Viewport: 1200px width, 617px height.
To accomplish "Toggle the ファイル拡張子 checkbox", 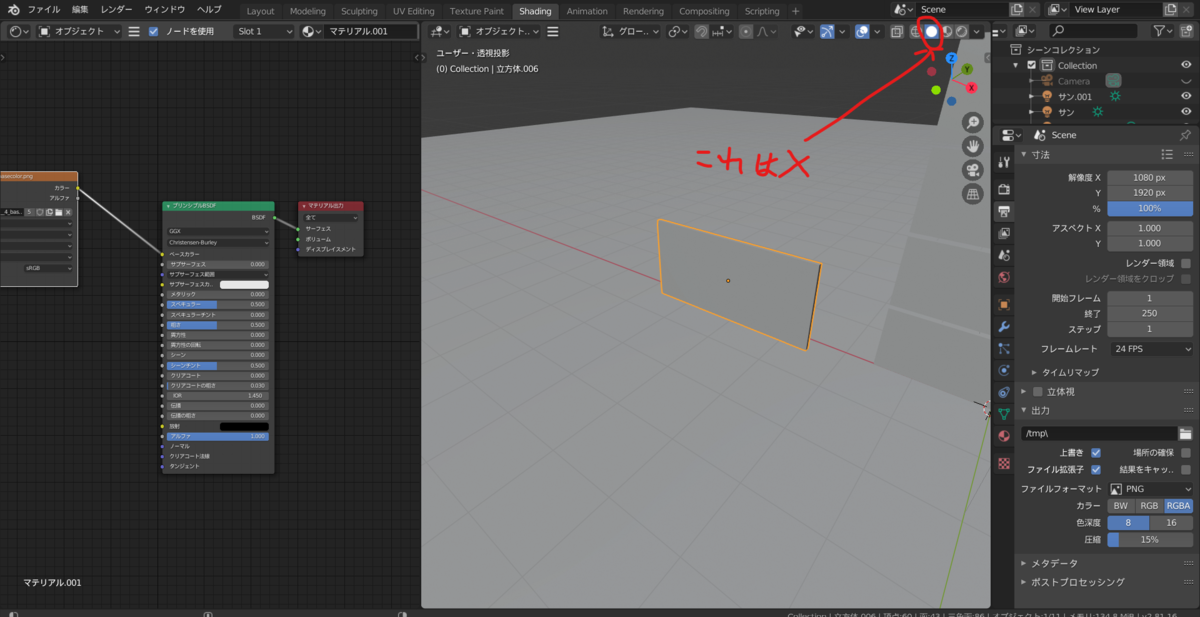I will (1096, 469).
